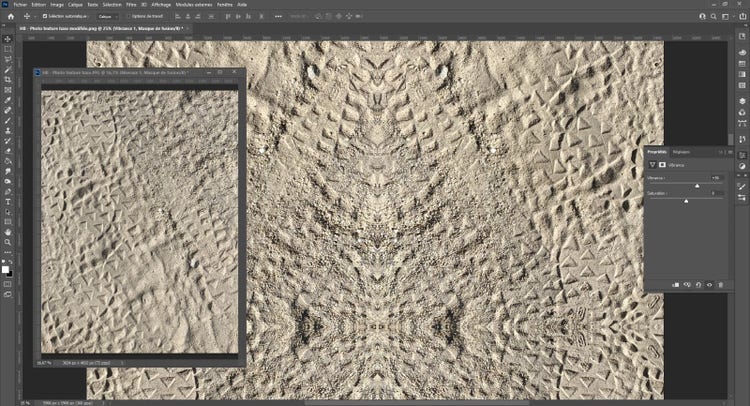Select the Rectangle shape tool
This screenshot has width=750, height=406.
pos(8,222)
